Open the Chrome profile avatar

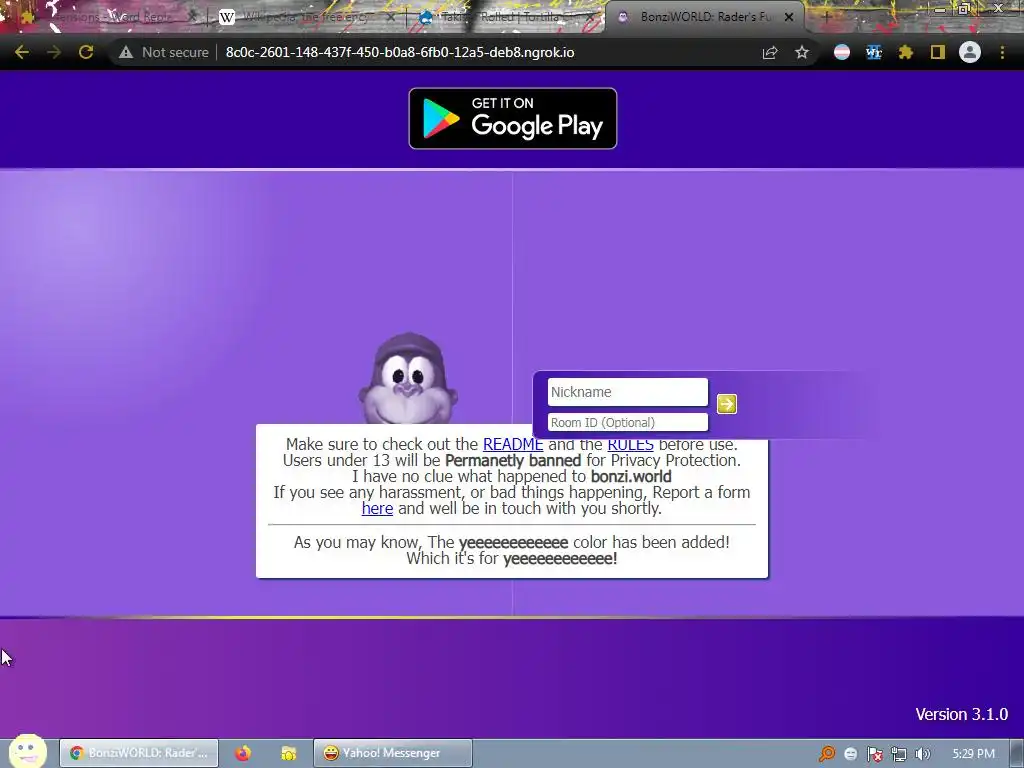pyautogui.click(x=970, y=52)
